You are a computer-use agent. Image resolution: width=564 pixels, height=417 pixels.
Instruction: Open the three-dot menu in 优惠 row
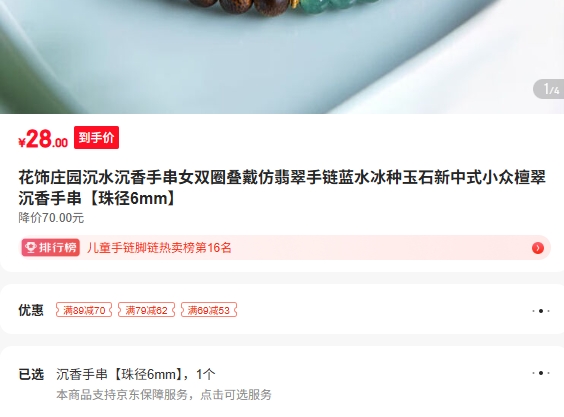[x=541, y=311]
